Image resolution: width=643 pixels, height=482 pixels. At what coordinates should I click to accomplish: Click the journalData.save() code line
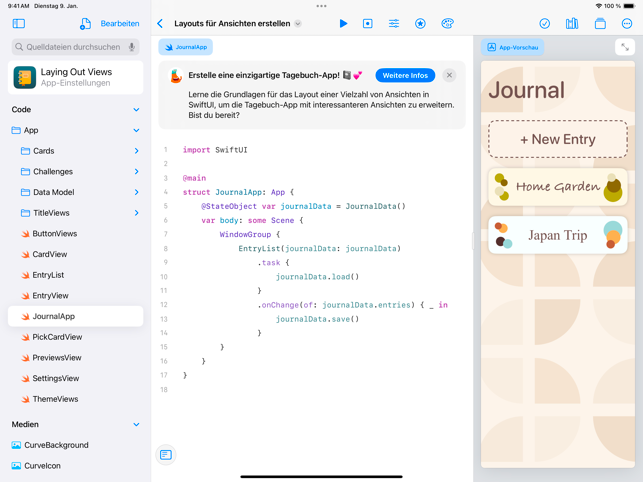click(317, 319)
